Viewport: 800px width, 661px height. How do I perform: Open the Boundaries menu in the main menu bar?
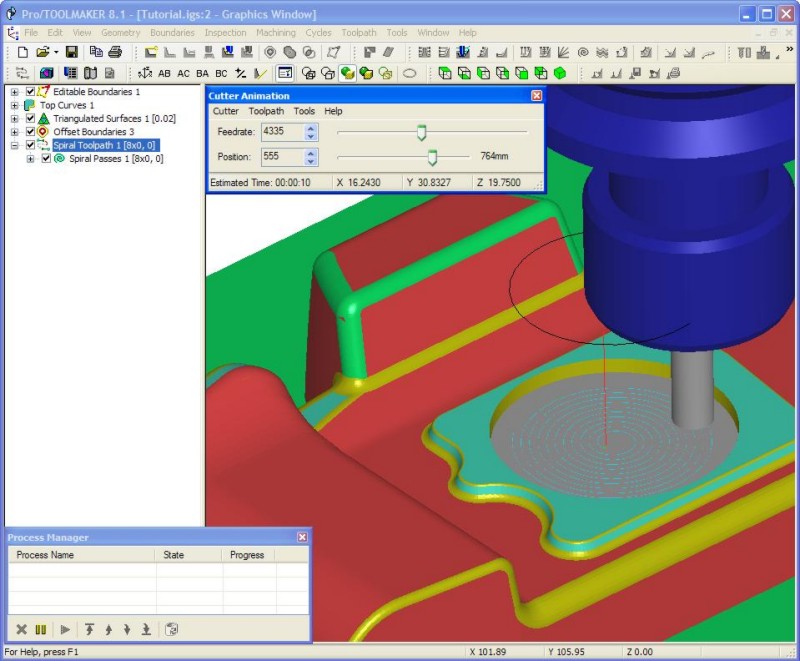[172, 33]
